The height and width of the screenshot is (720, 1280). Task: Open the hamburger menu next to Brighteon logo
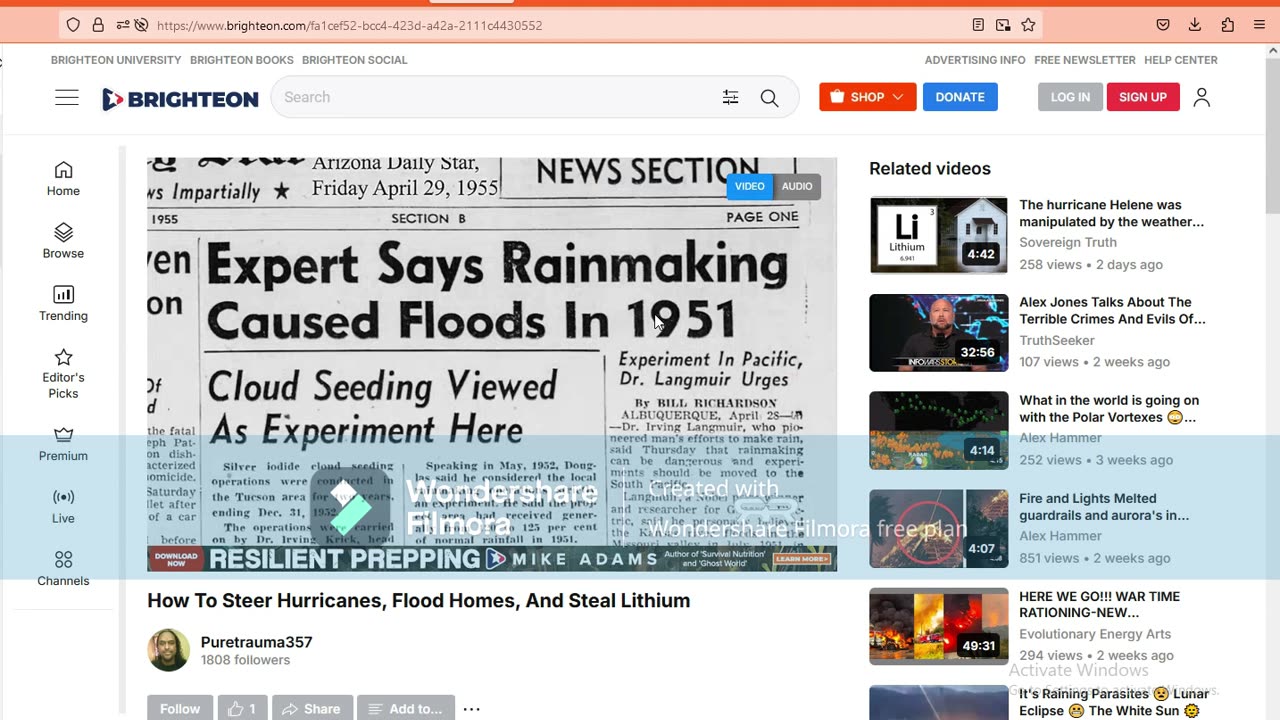(67, 97)
